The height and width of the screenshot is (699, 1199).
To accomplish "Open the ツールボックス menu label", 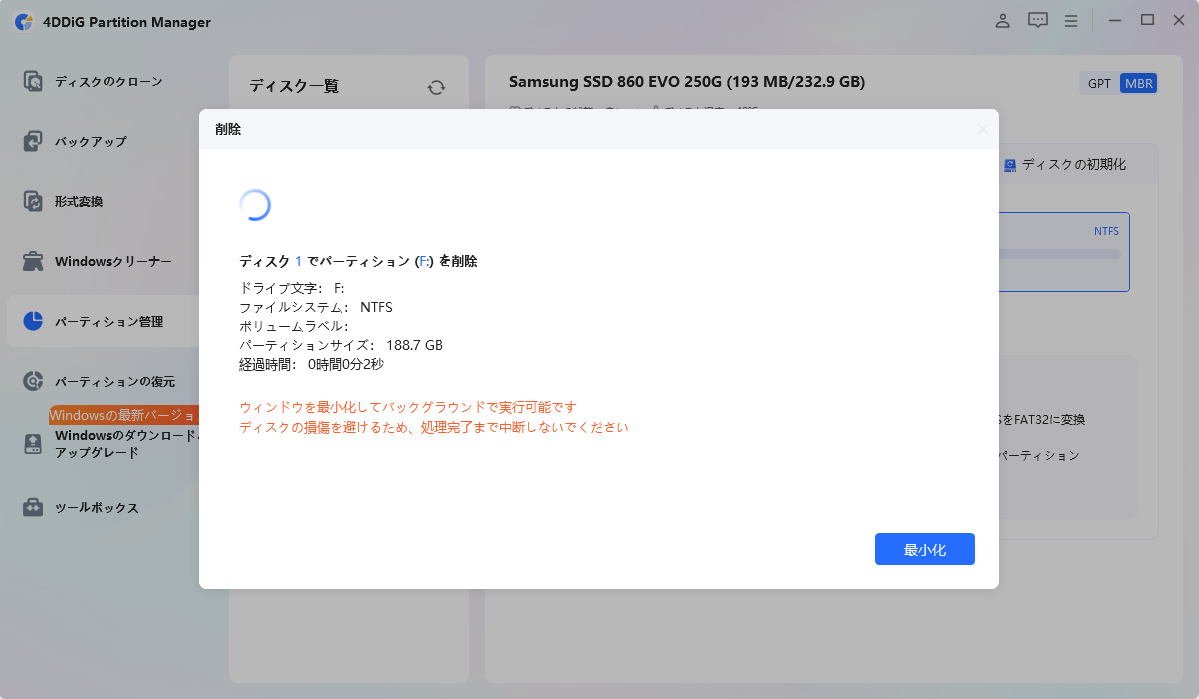I will coord(96,508).
